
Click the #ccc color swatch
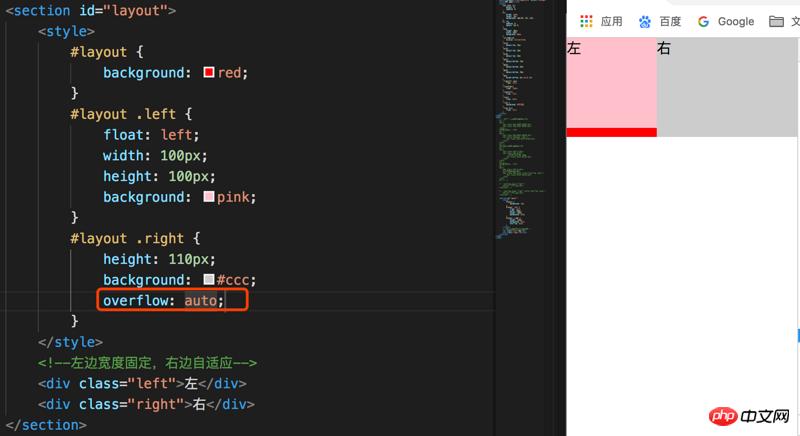pos(209,280)
